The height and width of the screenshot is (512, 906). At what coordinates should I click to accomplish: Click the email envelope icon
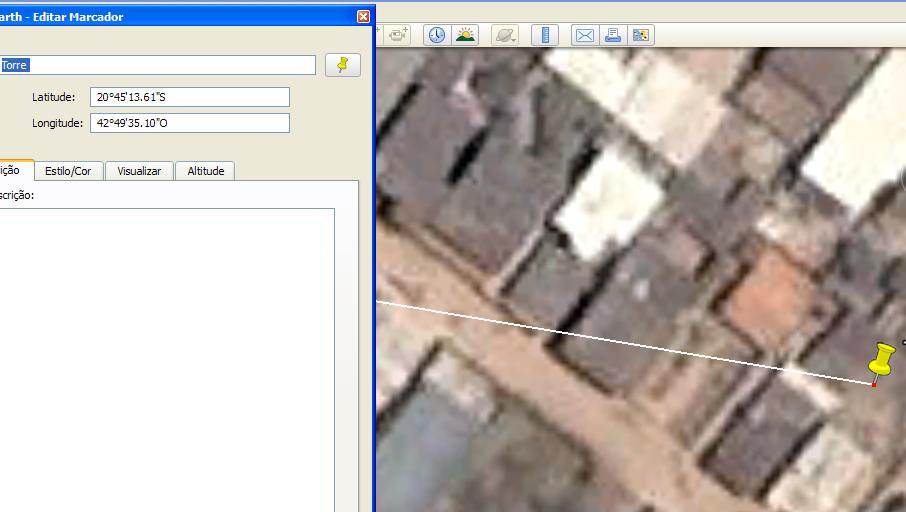[584, 35]
